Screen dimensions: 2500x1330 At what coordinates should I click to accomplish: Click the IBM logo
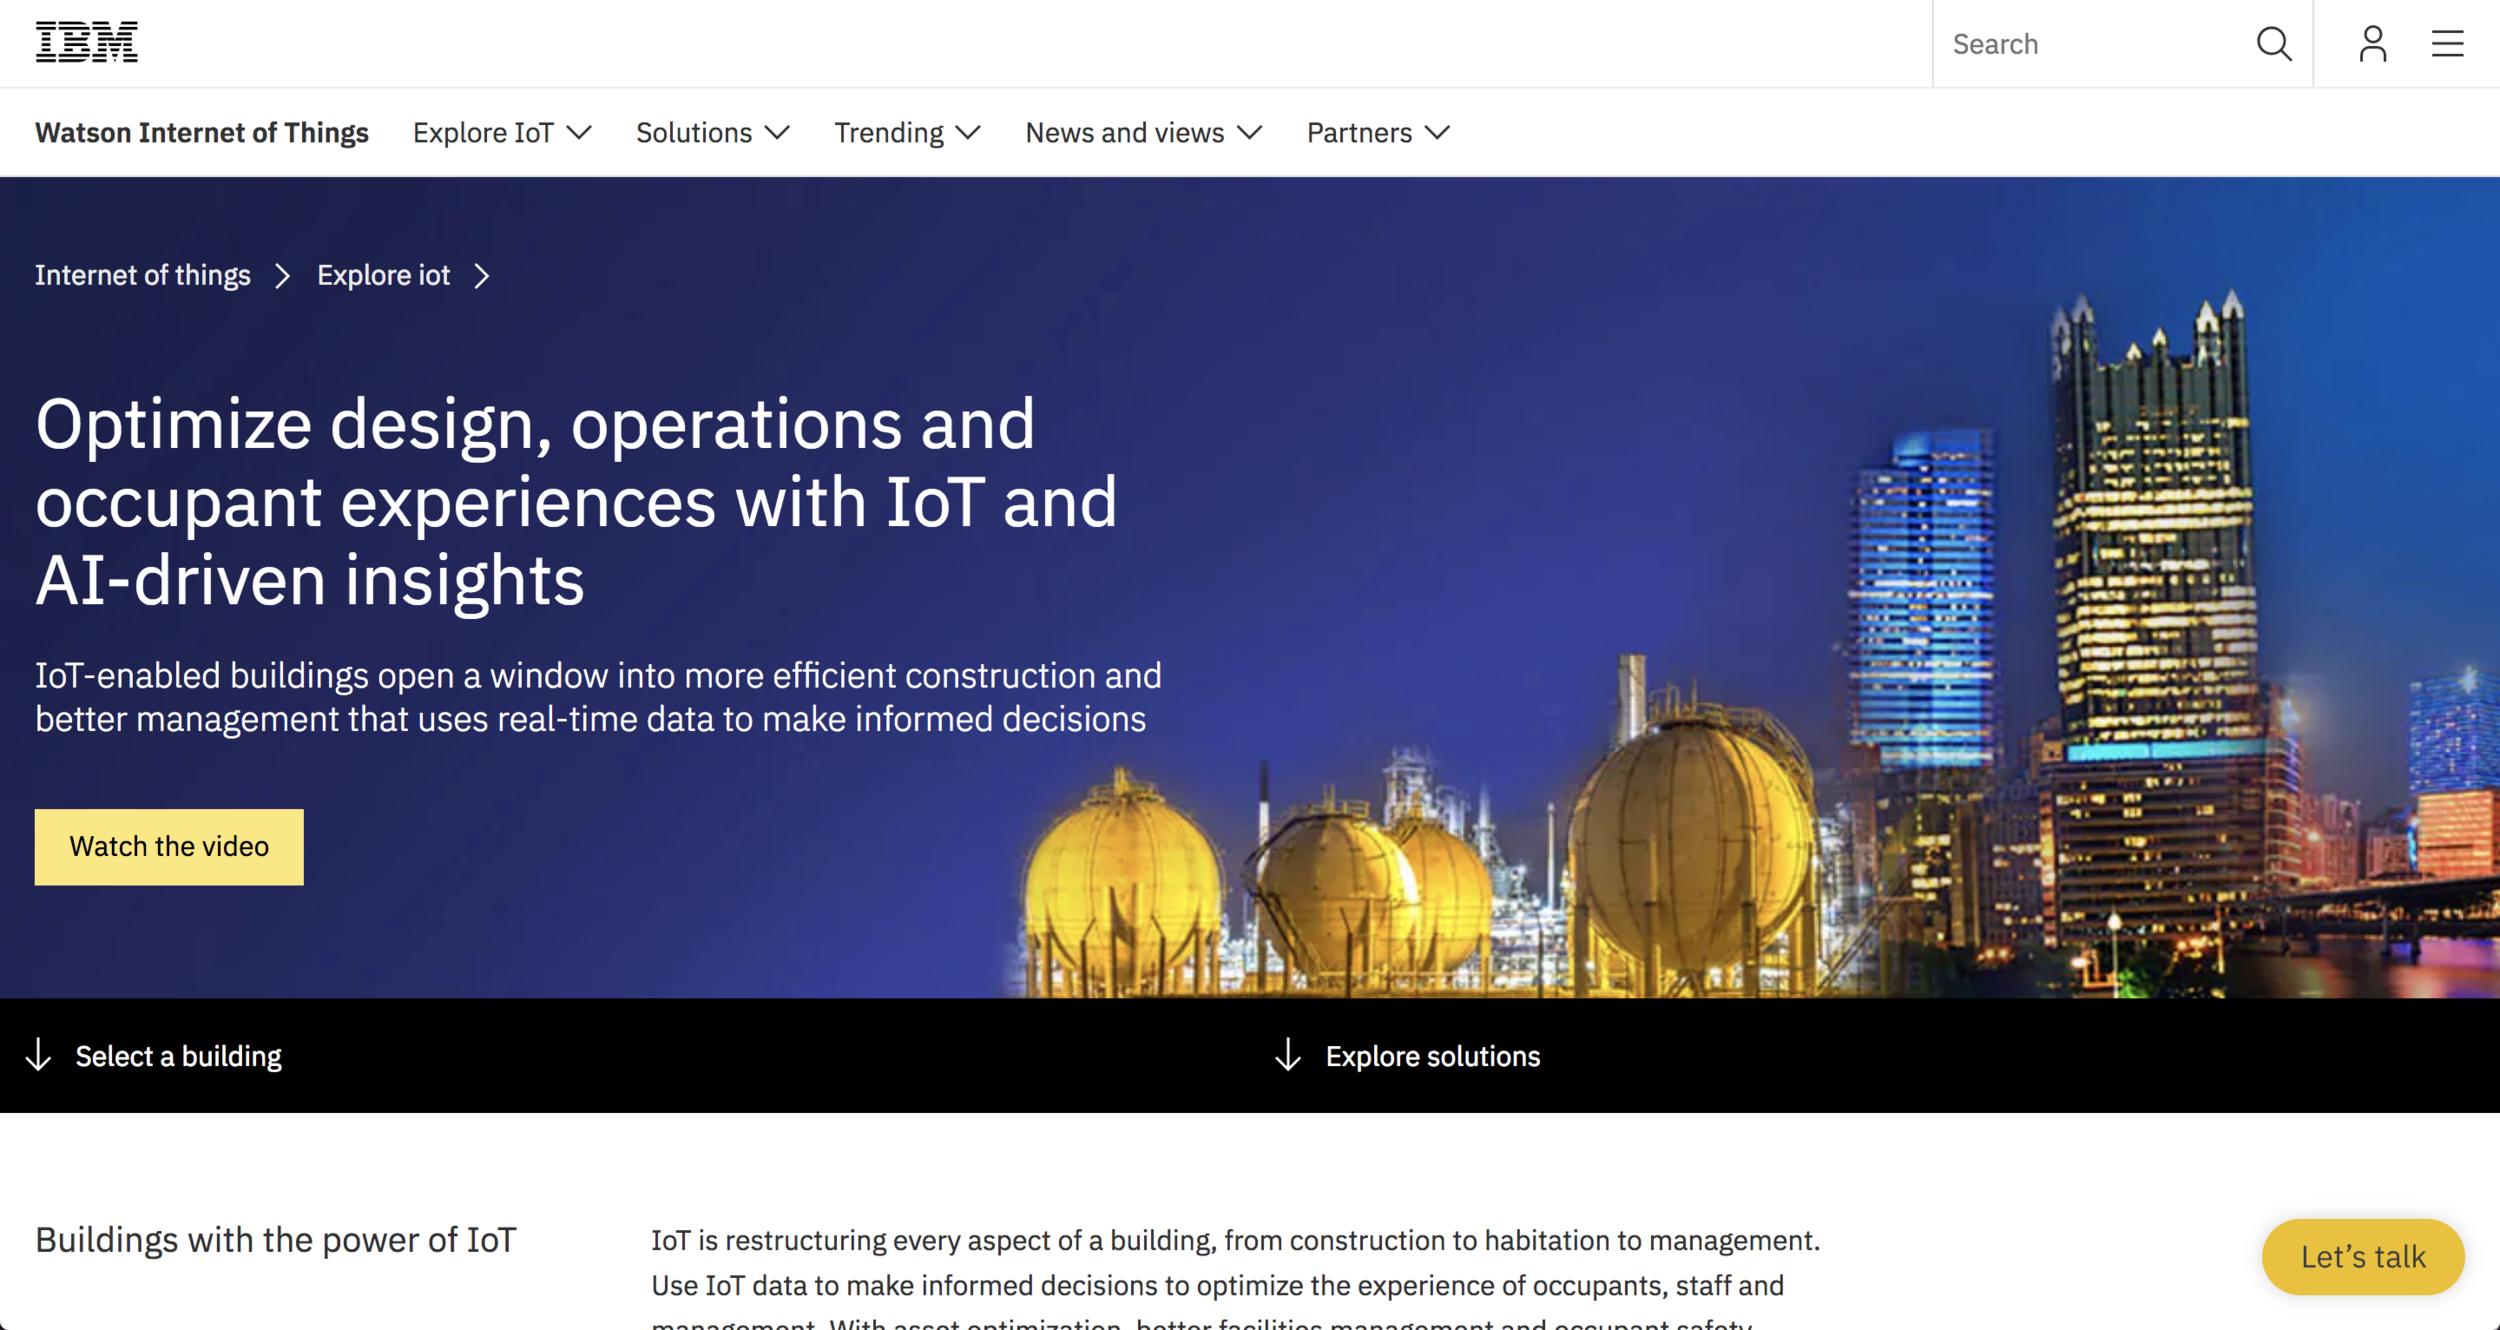pyautogui.click(x=86, y=42)
